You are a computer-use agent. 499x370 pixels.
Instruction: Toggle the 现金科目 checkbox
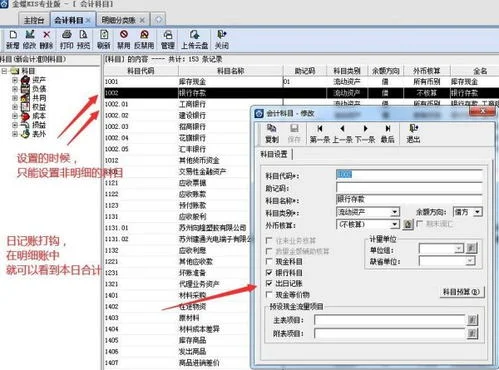(x=269, y=262)
